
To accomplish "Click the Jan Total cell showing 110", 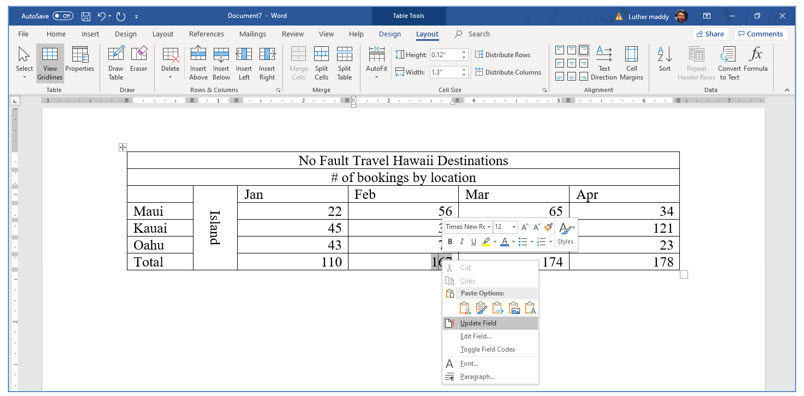I will click(292, 262).
